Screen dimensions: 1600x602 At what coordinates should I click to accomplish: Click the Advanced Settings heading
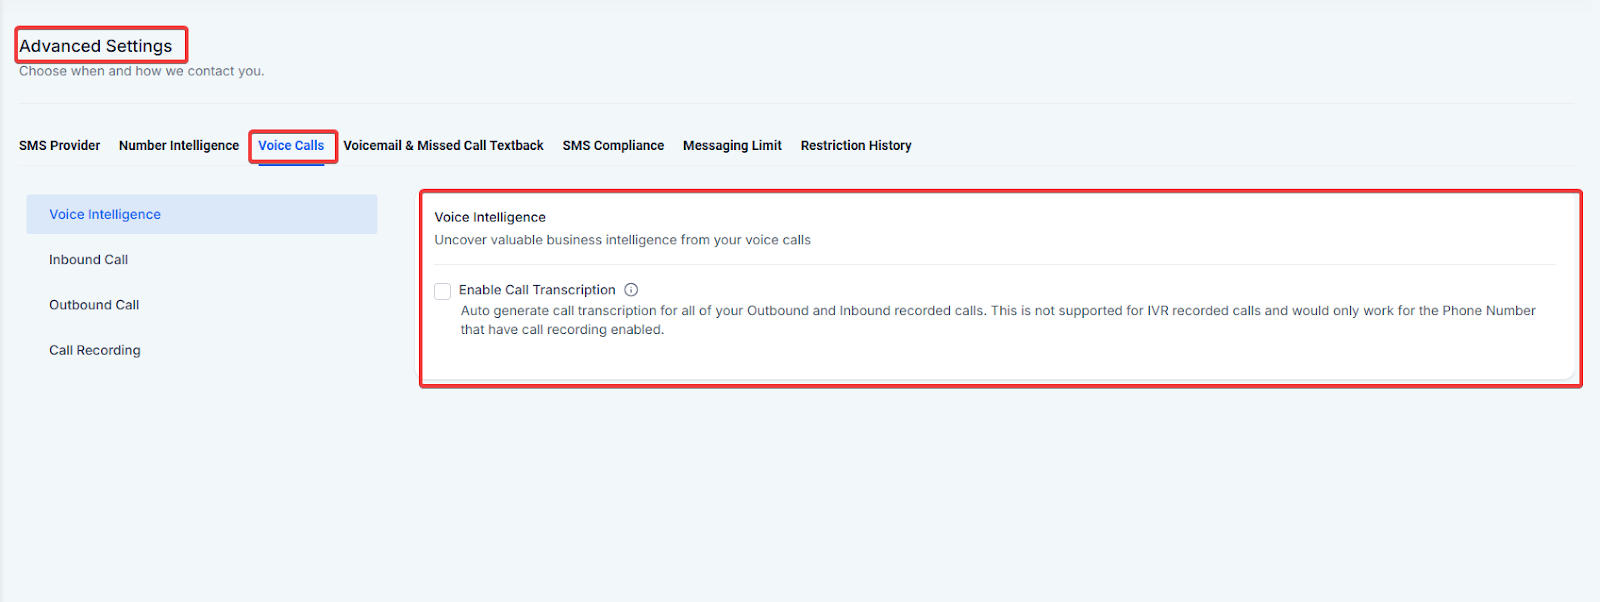point(96,46)
